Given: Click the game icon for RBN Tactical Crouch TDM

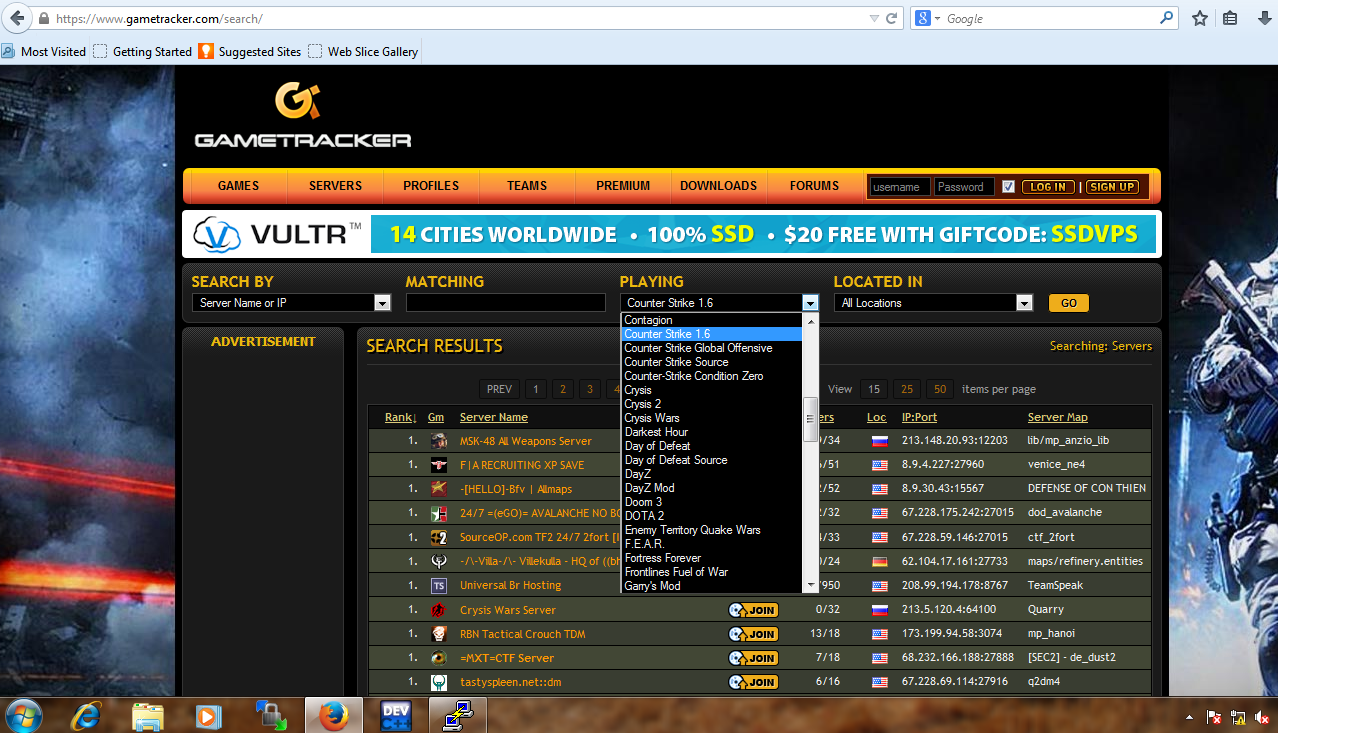Looking at the screenshot, I should [x=438, y=634].
